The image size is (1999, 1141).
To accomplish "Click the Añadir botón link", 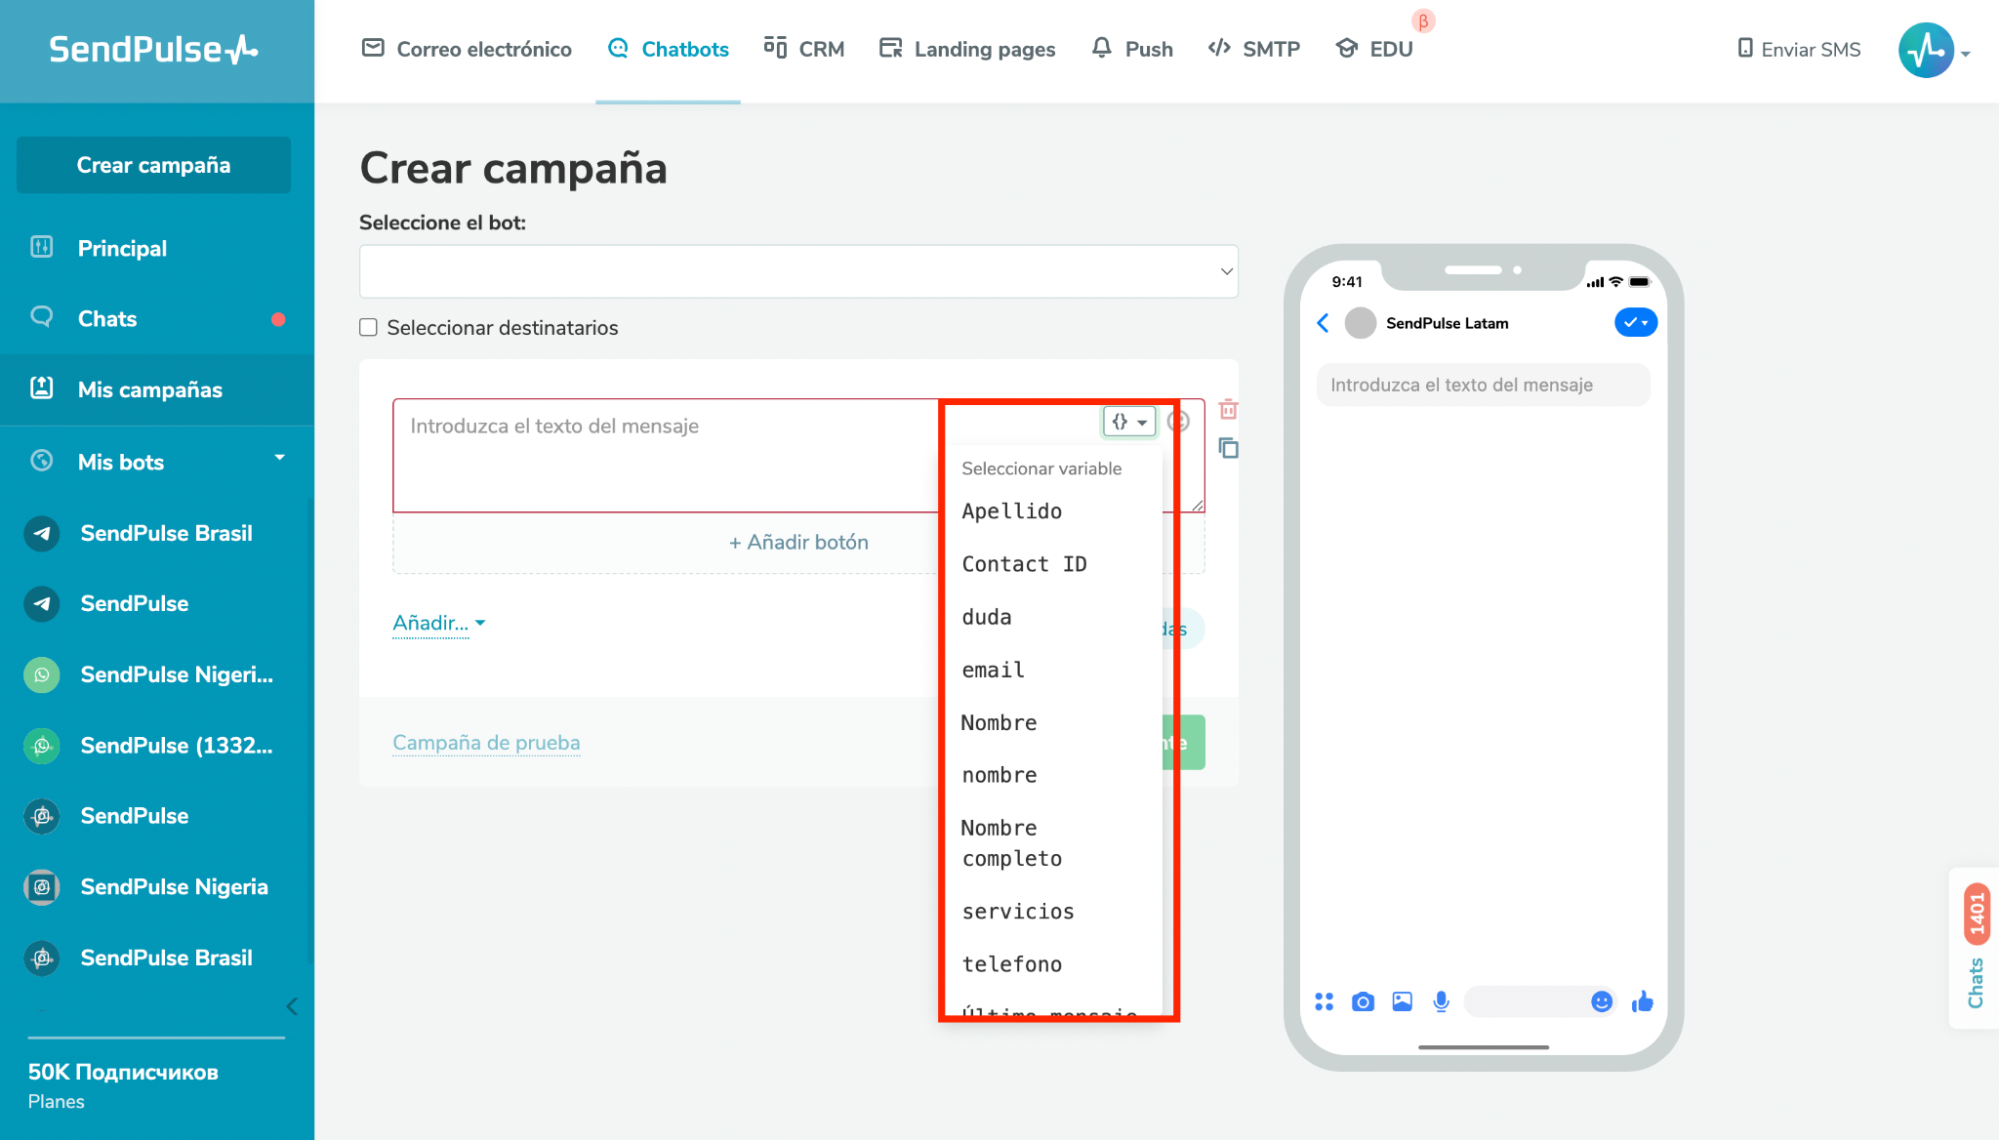I will pyautogui.click(x=799, y=542).
